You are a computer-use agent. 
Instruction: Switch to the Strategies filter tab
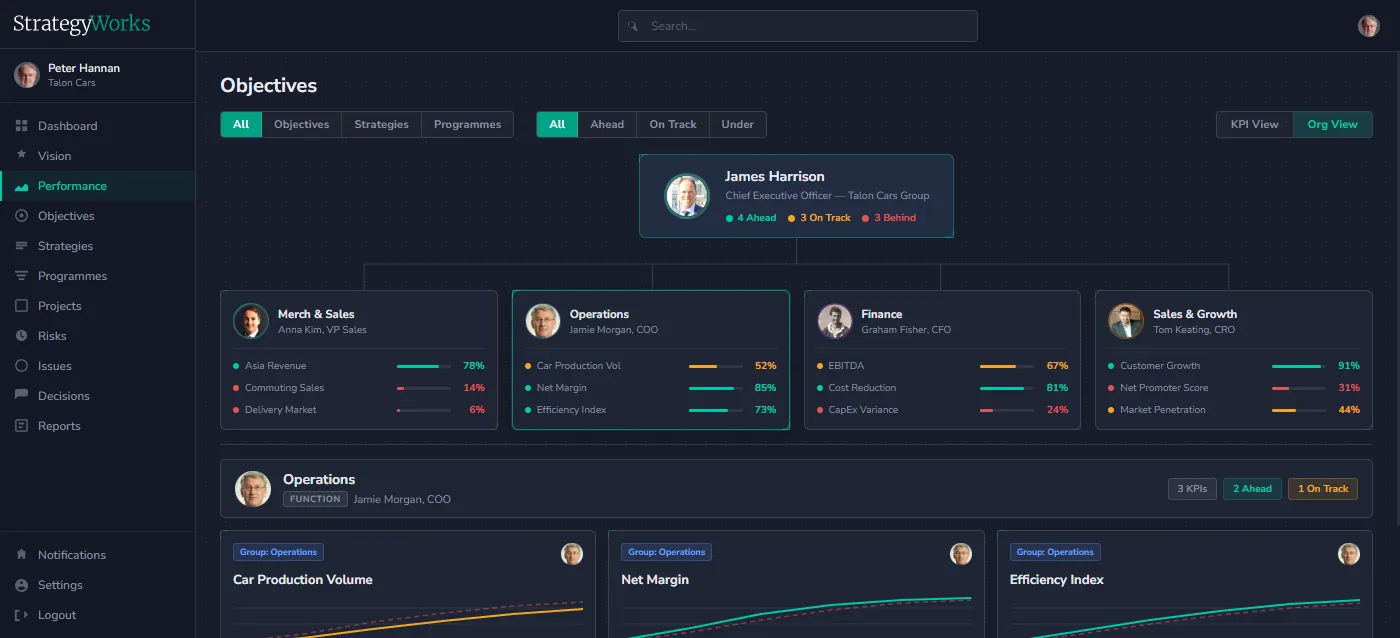click(x=381, y=124)
